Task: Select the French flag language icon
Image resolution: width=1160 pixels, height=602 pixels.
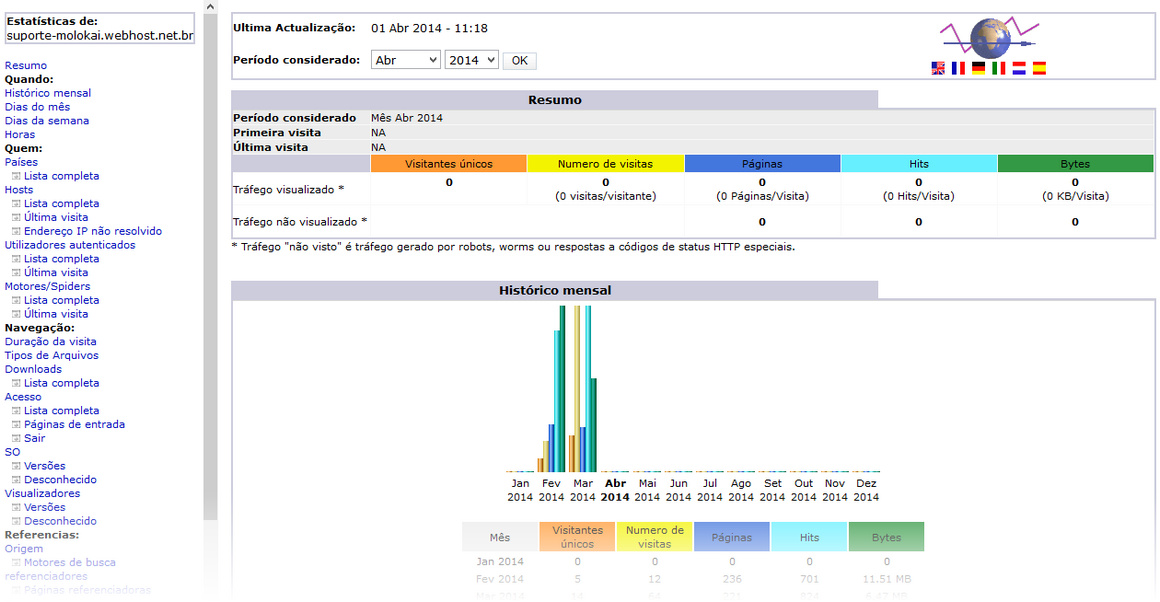Action: (958, 69)
